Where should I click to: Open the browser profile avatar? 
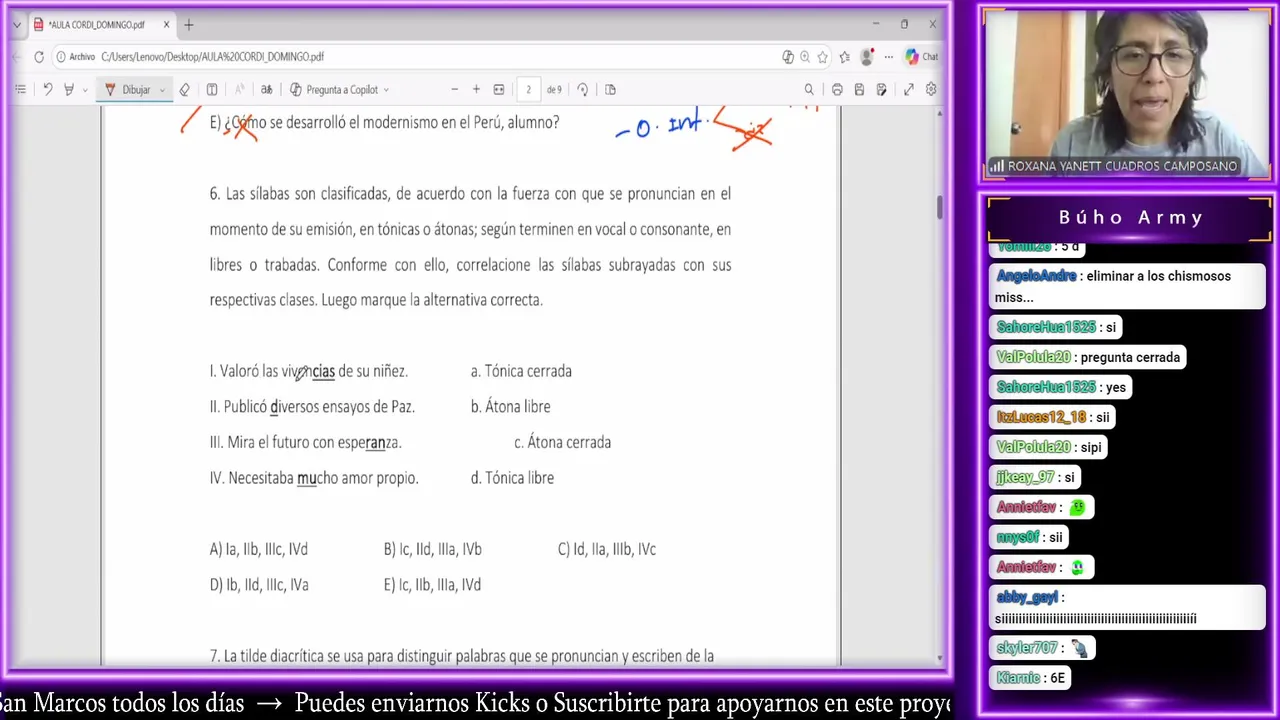click(868, 57)
